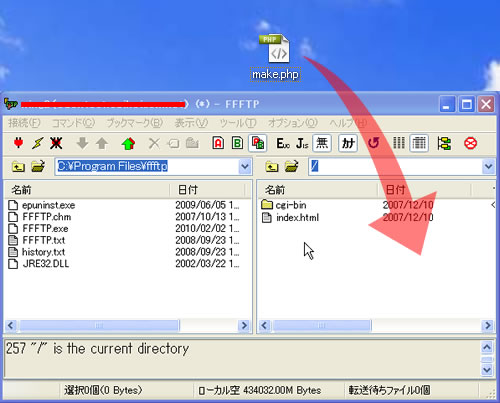Click the Delete X icon in toolbar
Image resolution: width=500 pixels, height=403 pixels.
(154, 143)
